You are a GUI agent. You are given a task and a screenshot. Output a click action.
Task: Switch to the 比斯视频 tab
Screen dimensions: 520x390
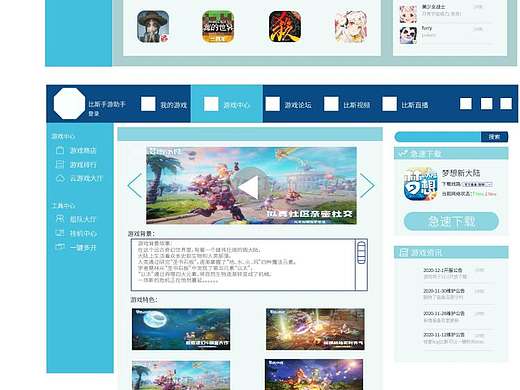pyautogui.click(x=347, y=104)
